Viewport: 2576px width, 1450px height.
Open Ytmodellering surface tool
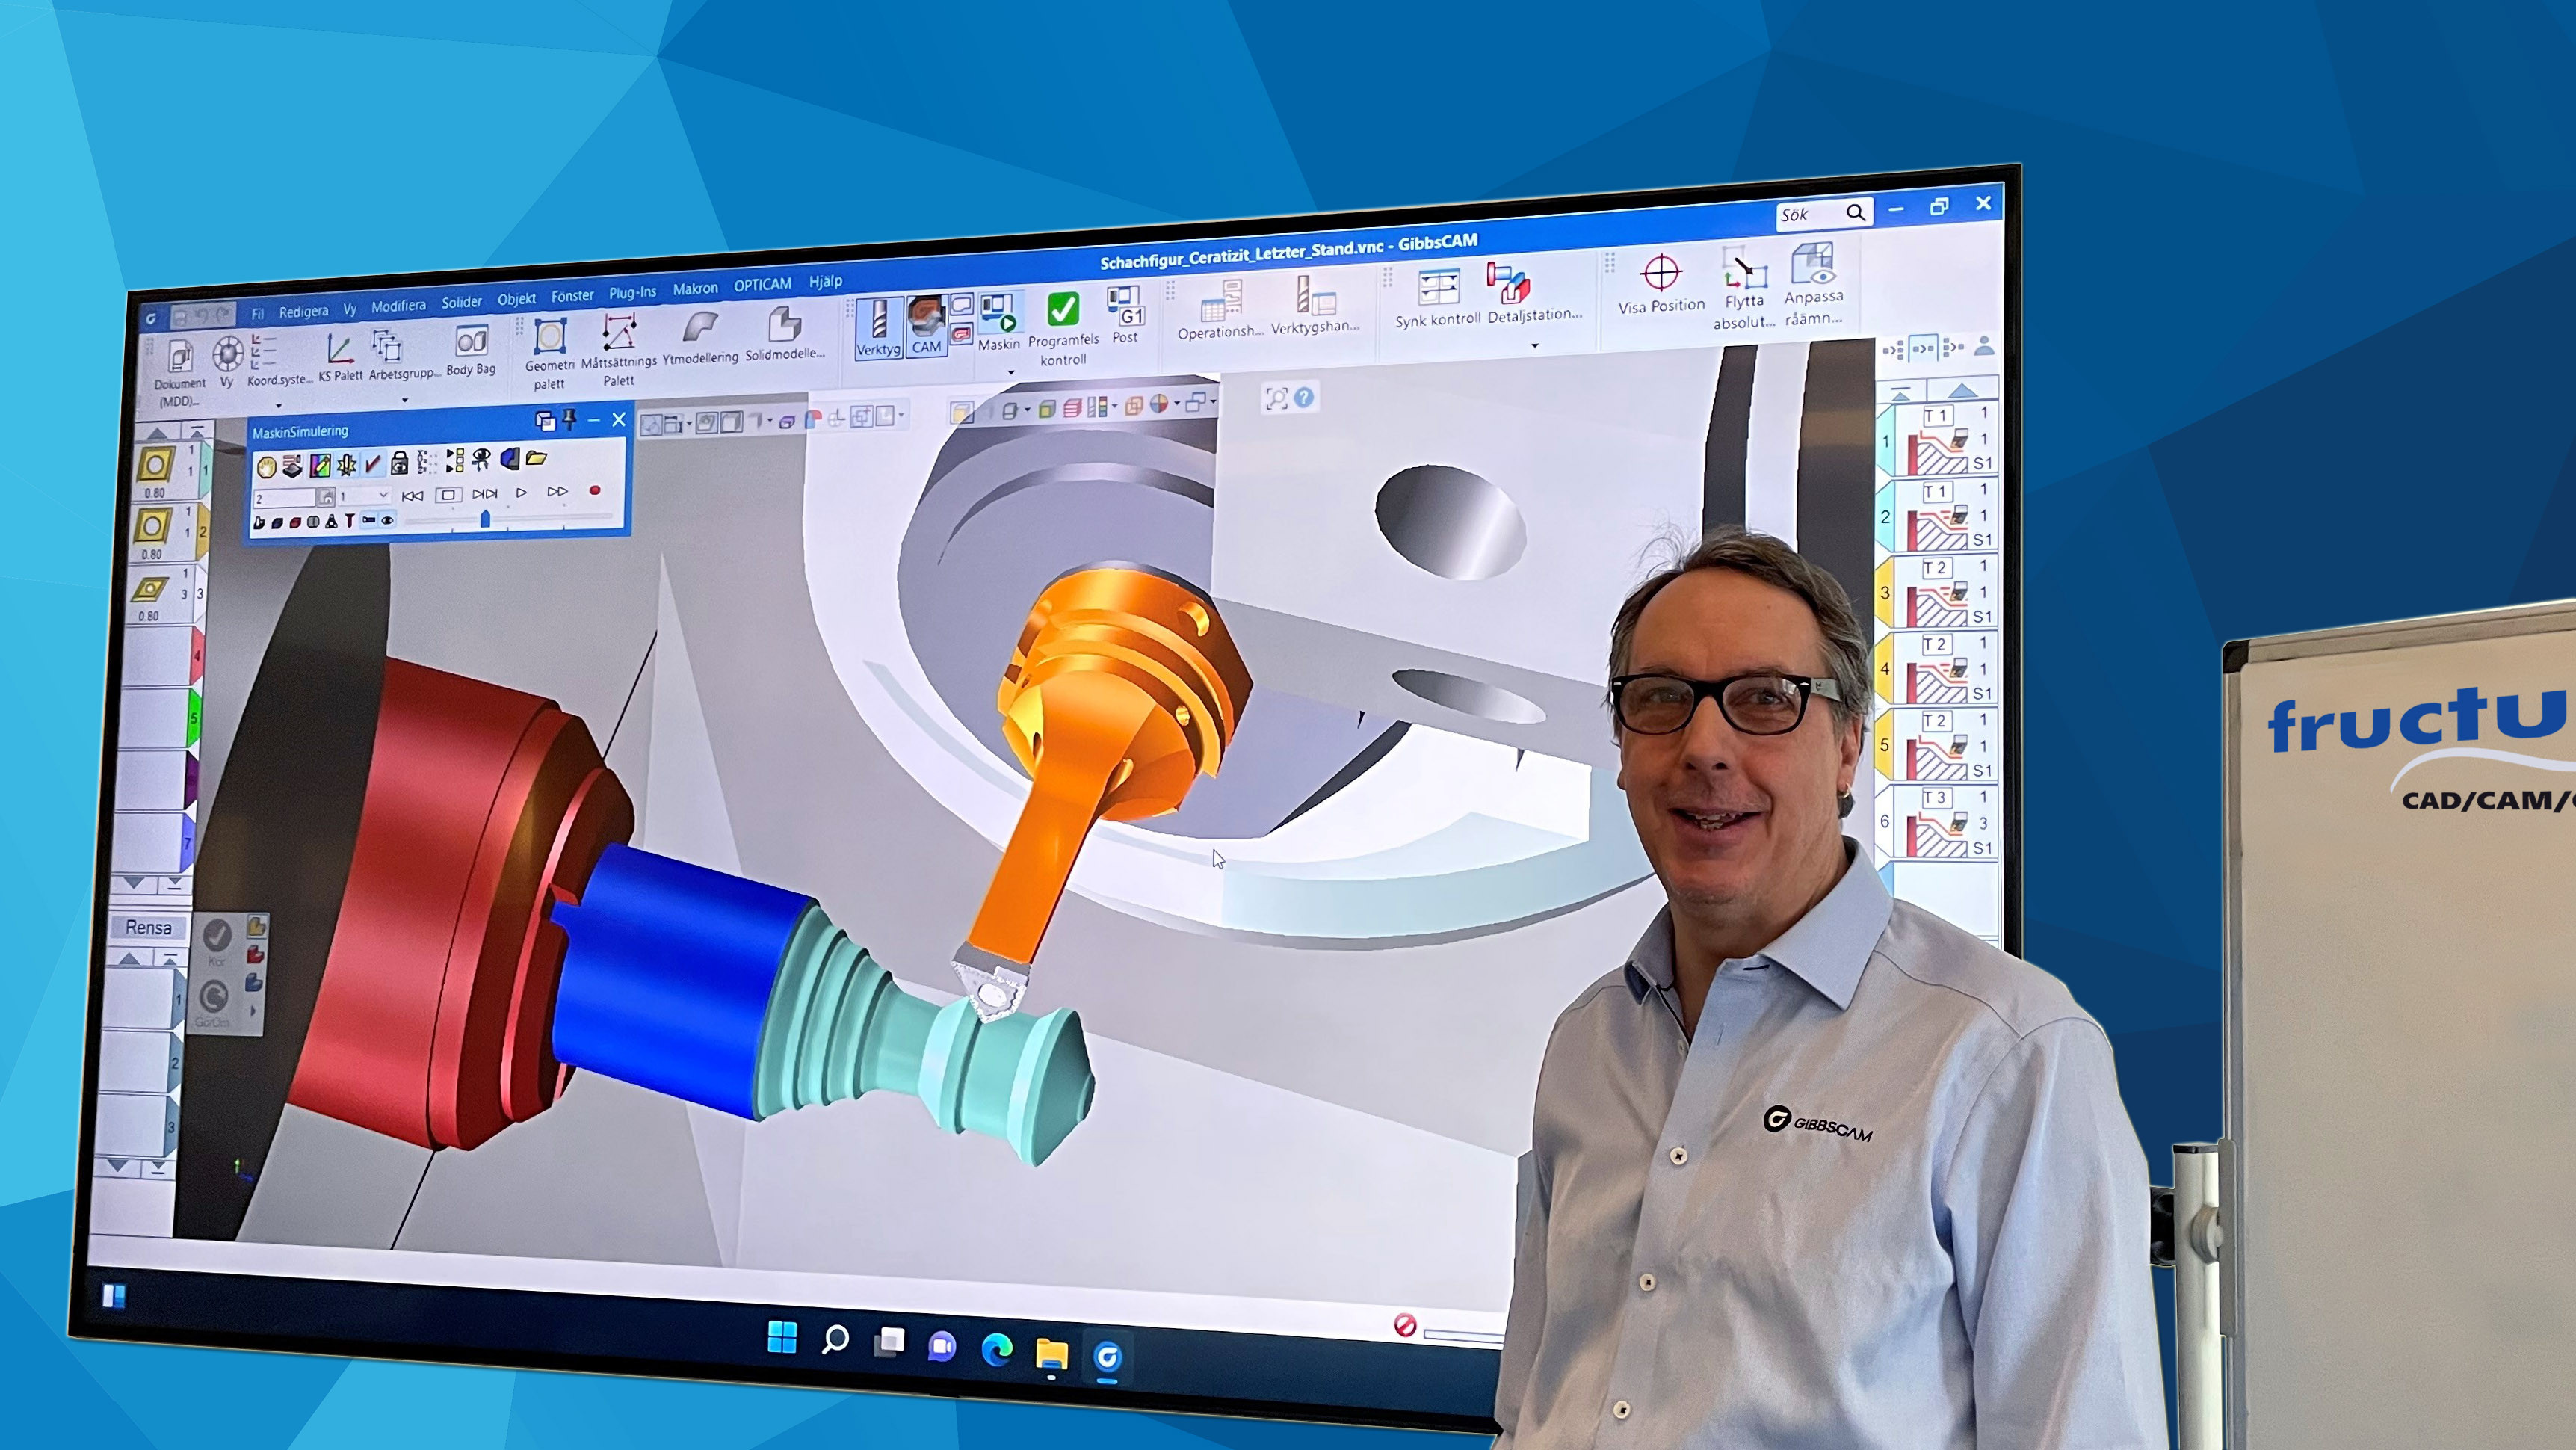tap(700, 329)
